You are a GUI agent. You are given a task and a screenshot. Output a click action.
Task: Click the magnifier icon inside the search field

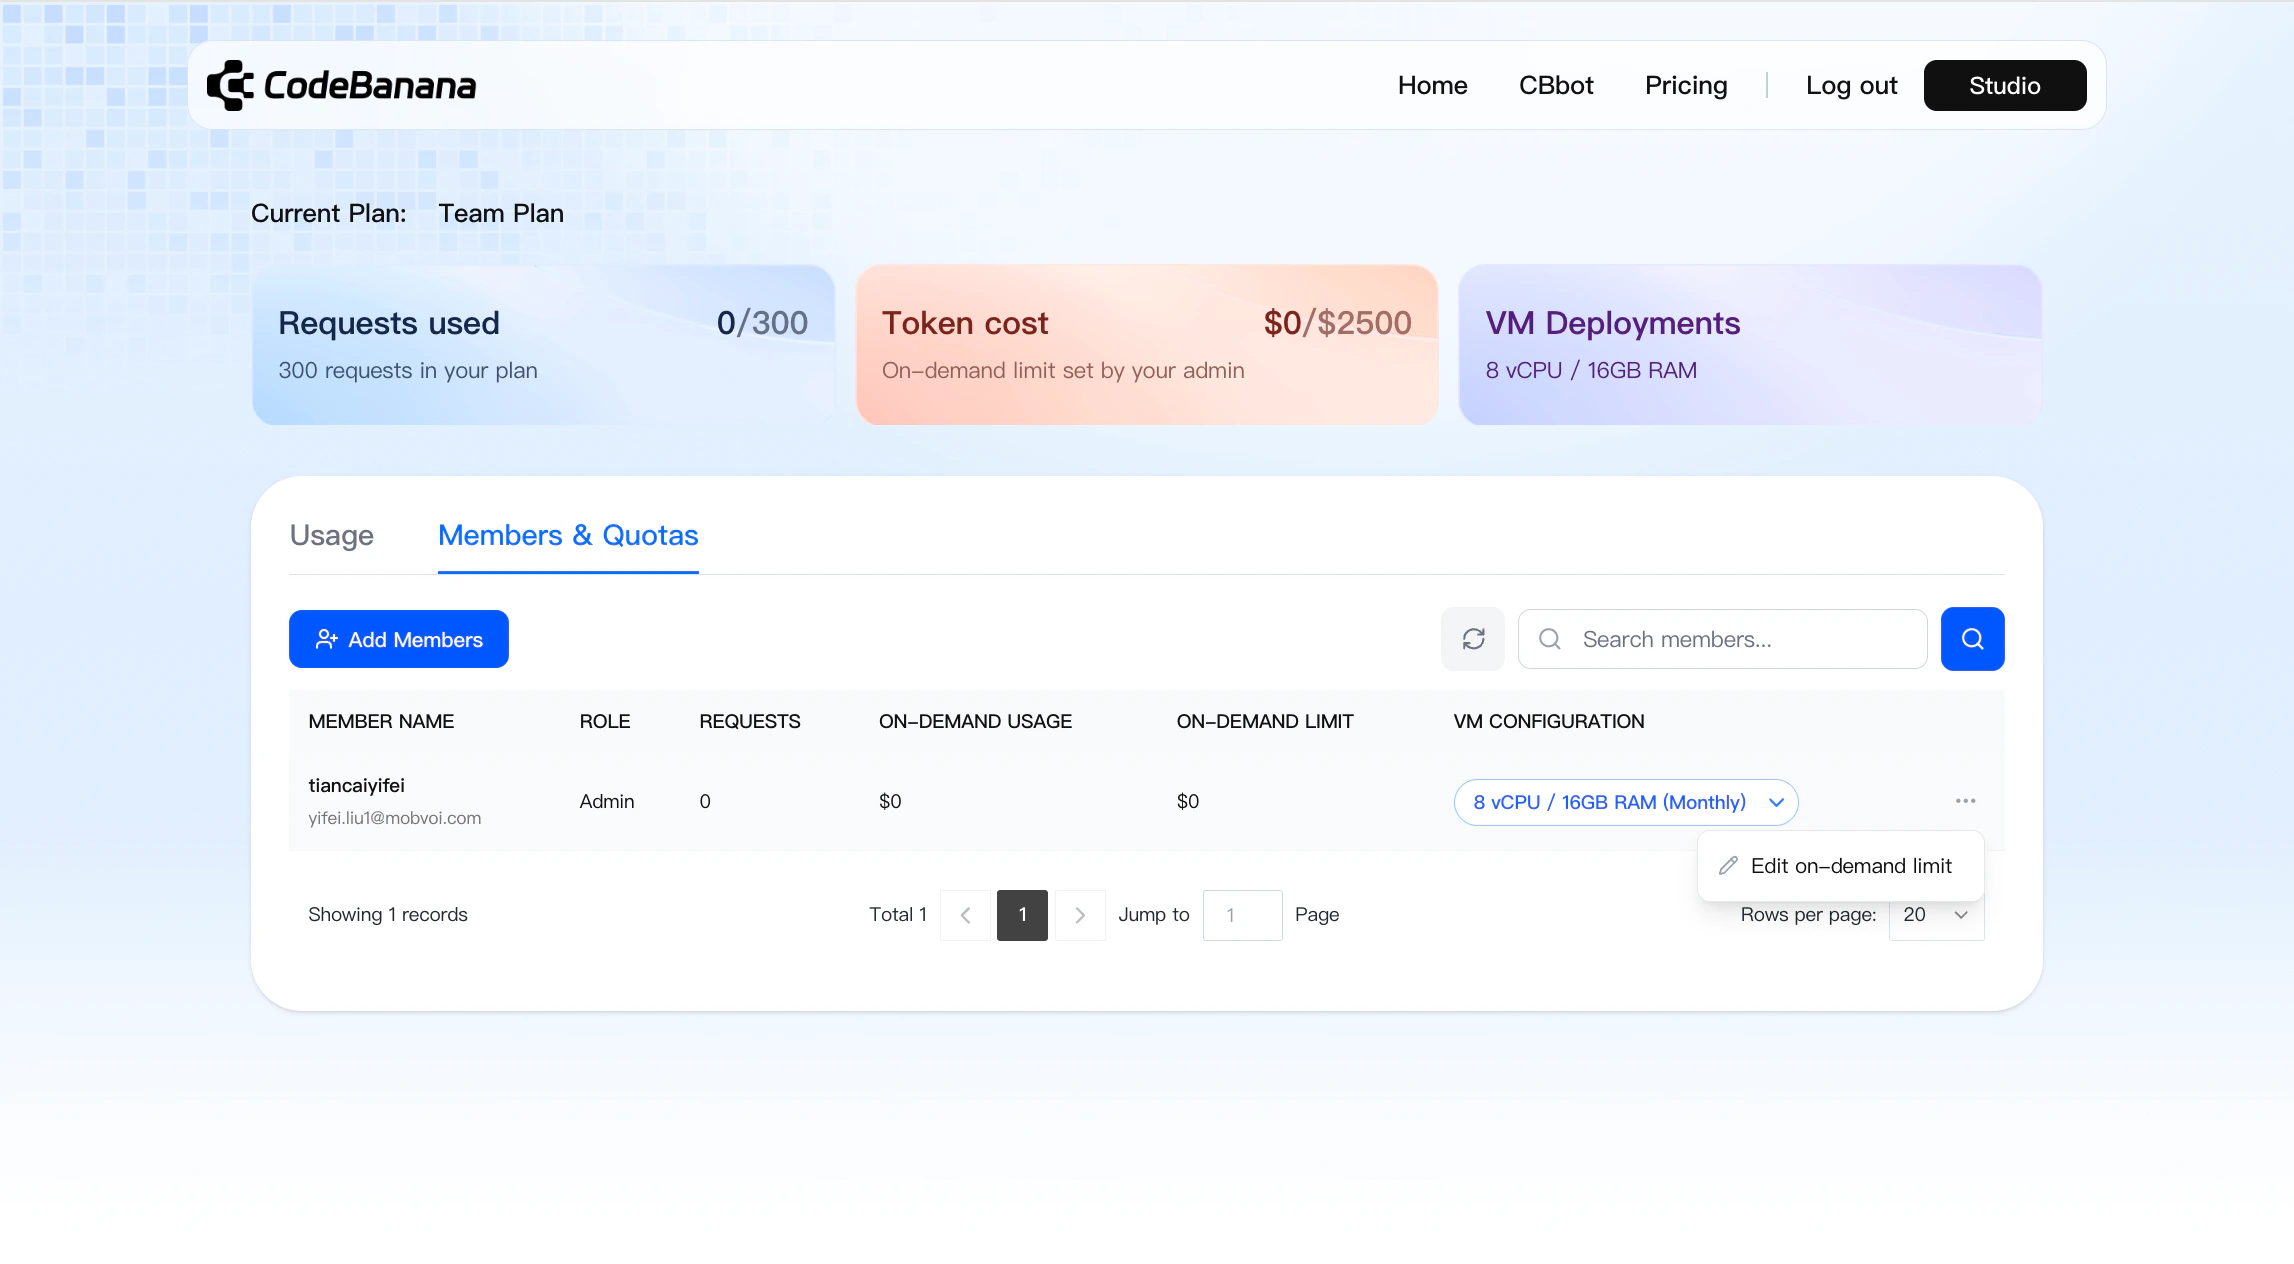coord(1550,639)
